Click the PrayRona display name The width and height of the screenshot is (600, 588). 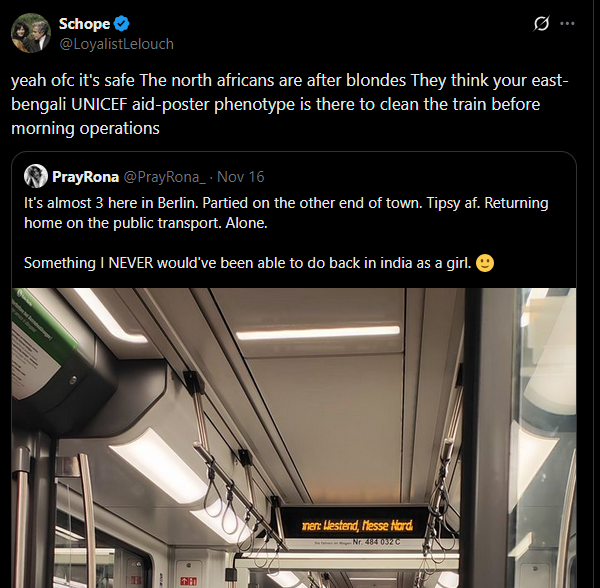(x=84, y=176)
